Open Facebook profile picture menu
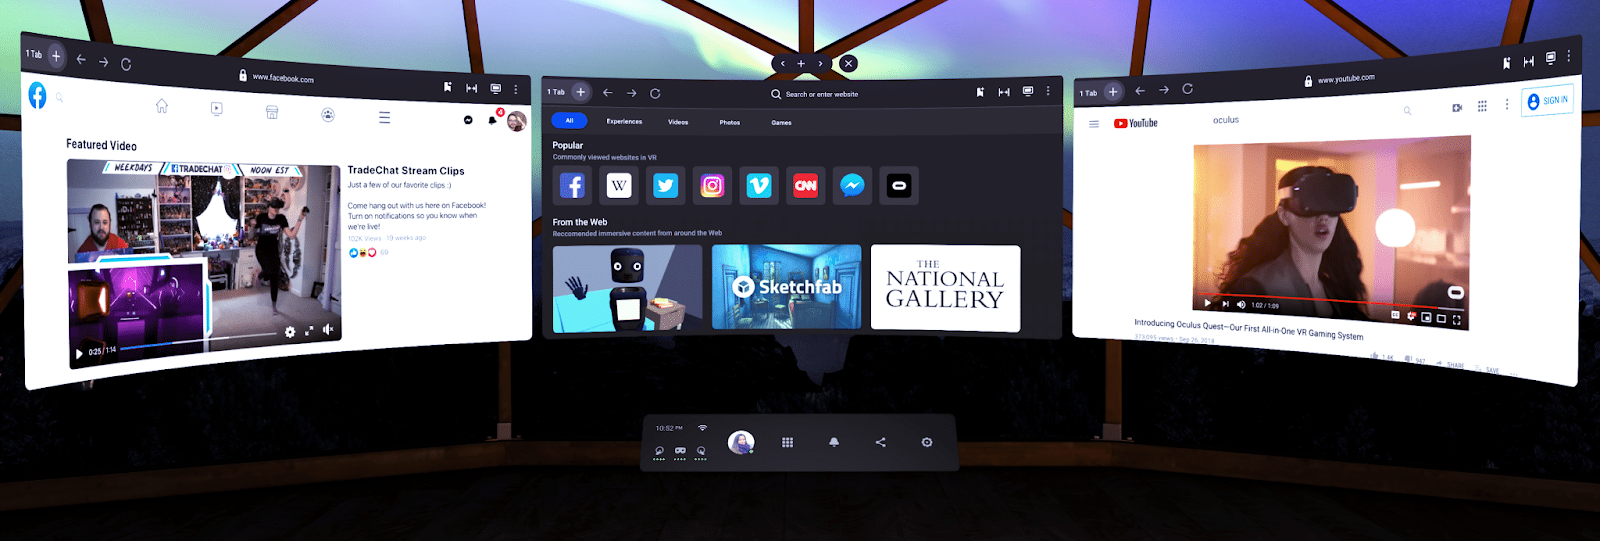Viewport: 1600px width, 541px height. pos(516,122)
